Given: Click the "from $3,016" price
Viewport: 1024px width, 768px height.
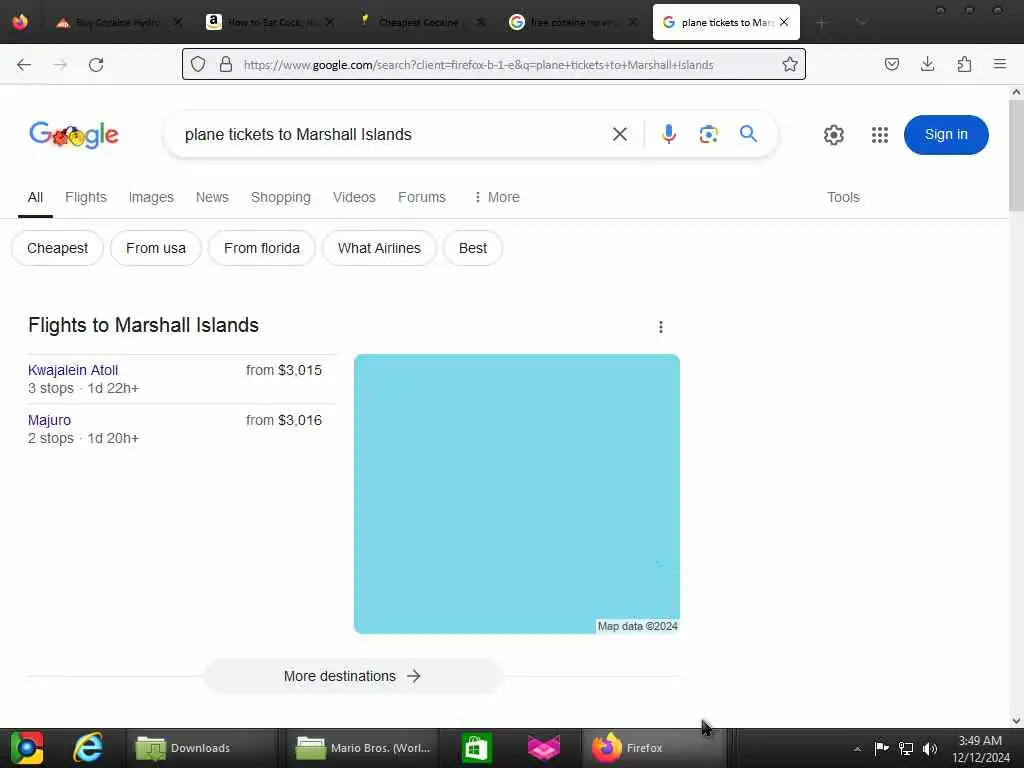Looking at the screenshot, I should pos(284,421).
